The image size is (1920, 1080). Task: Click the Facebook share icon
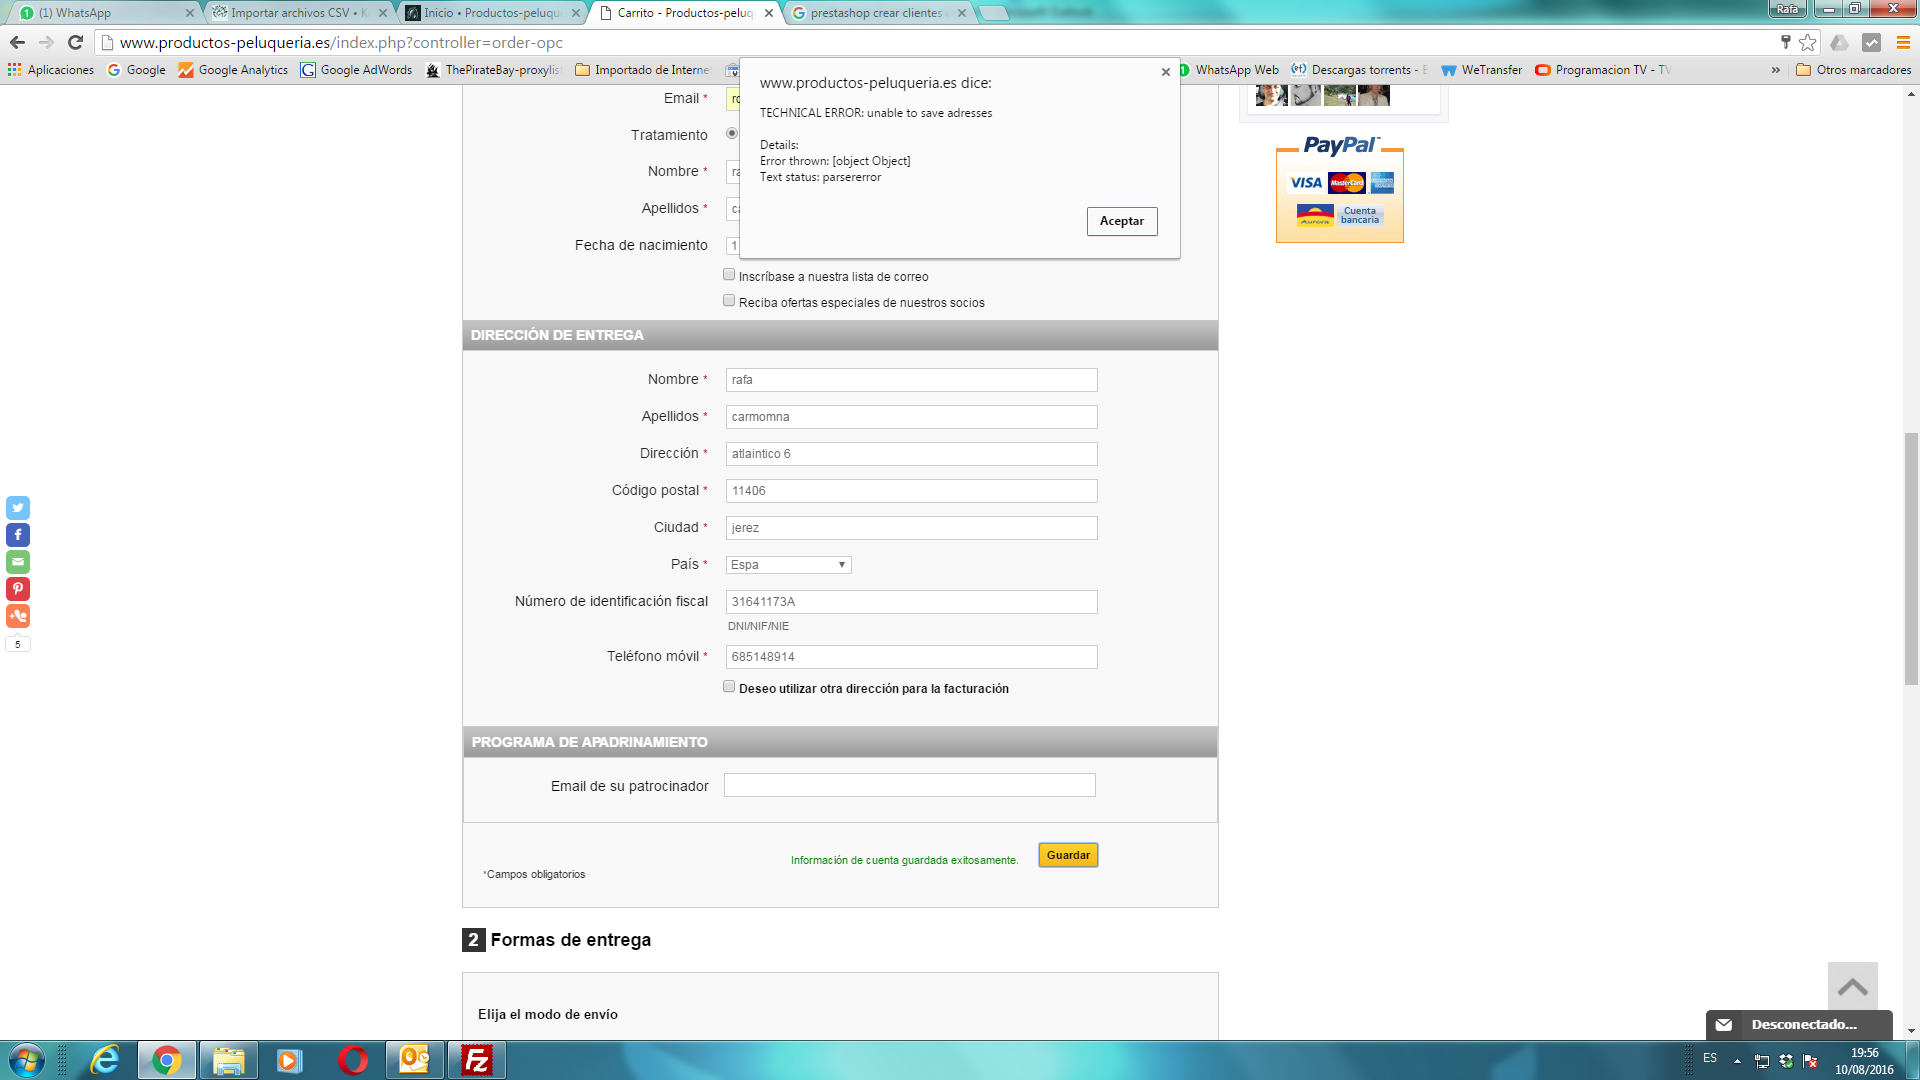point(18,535)
